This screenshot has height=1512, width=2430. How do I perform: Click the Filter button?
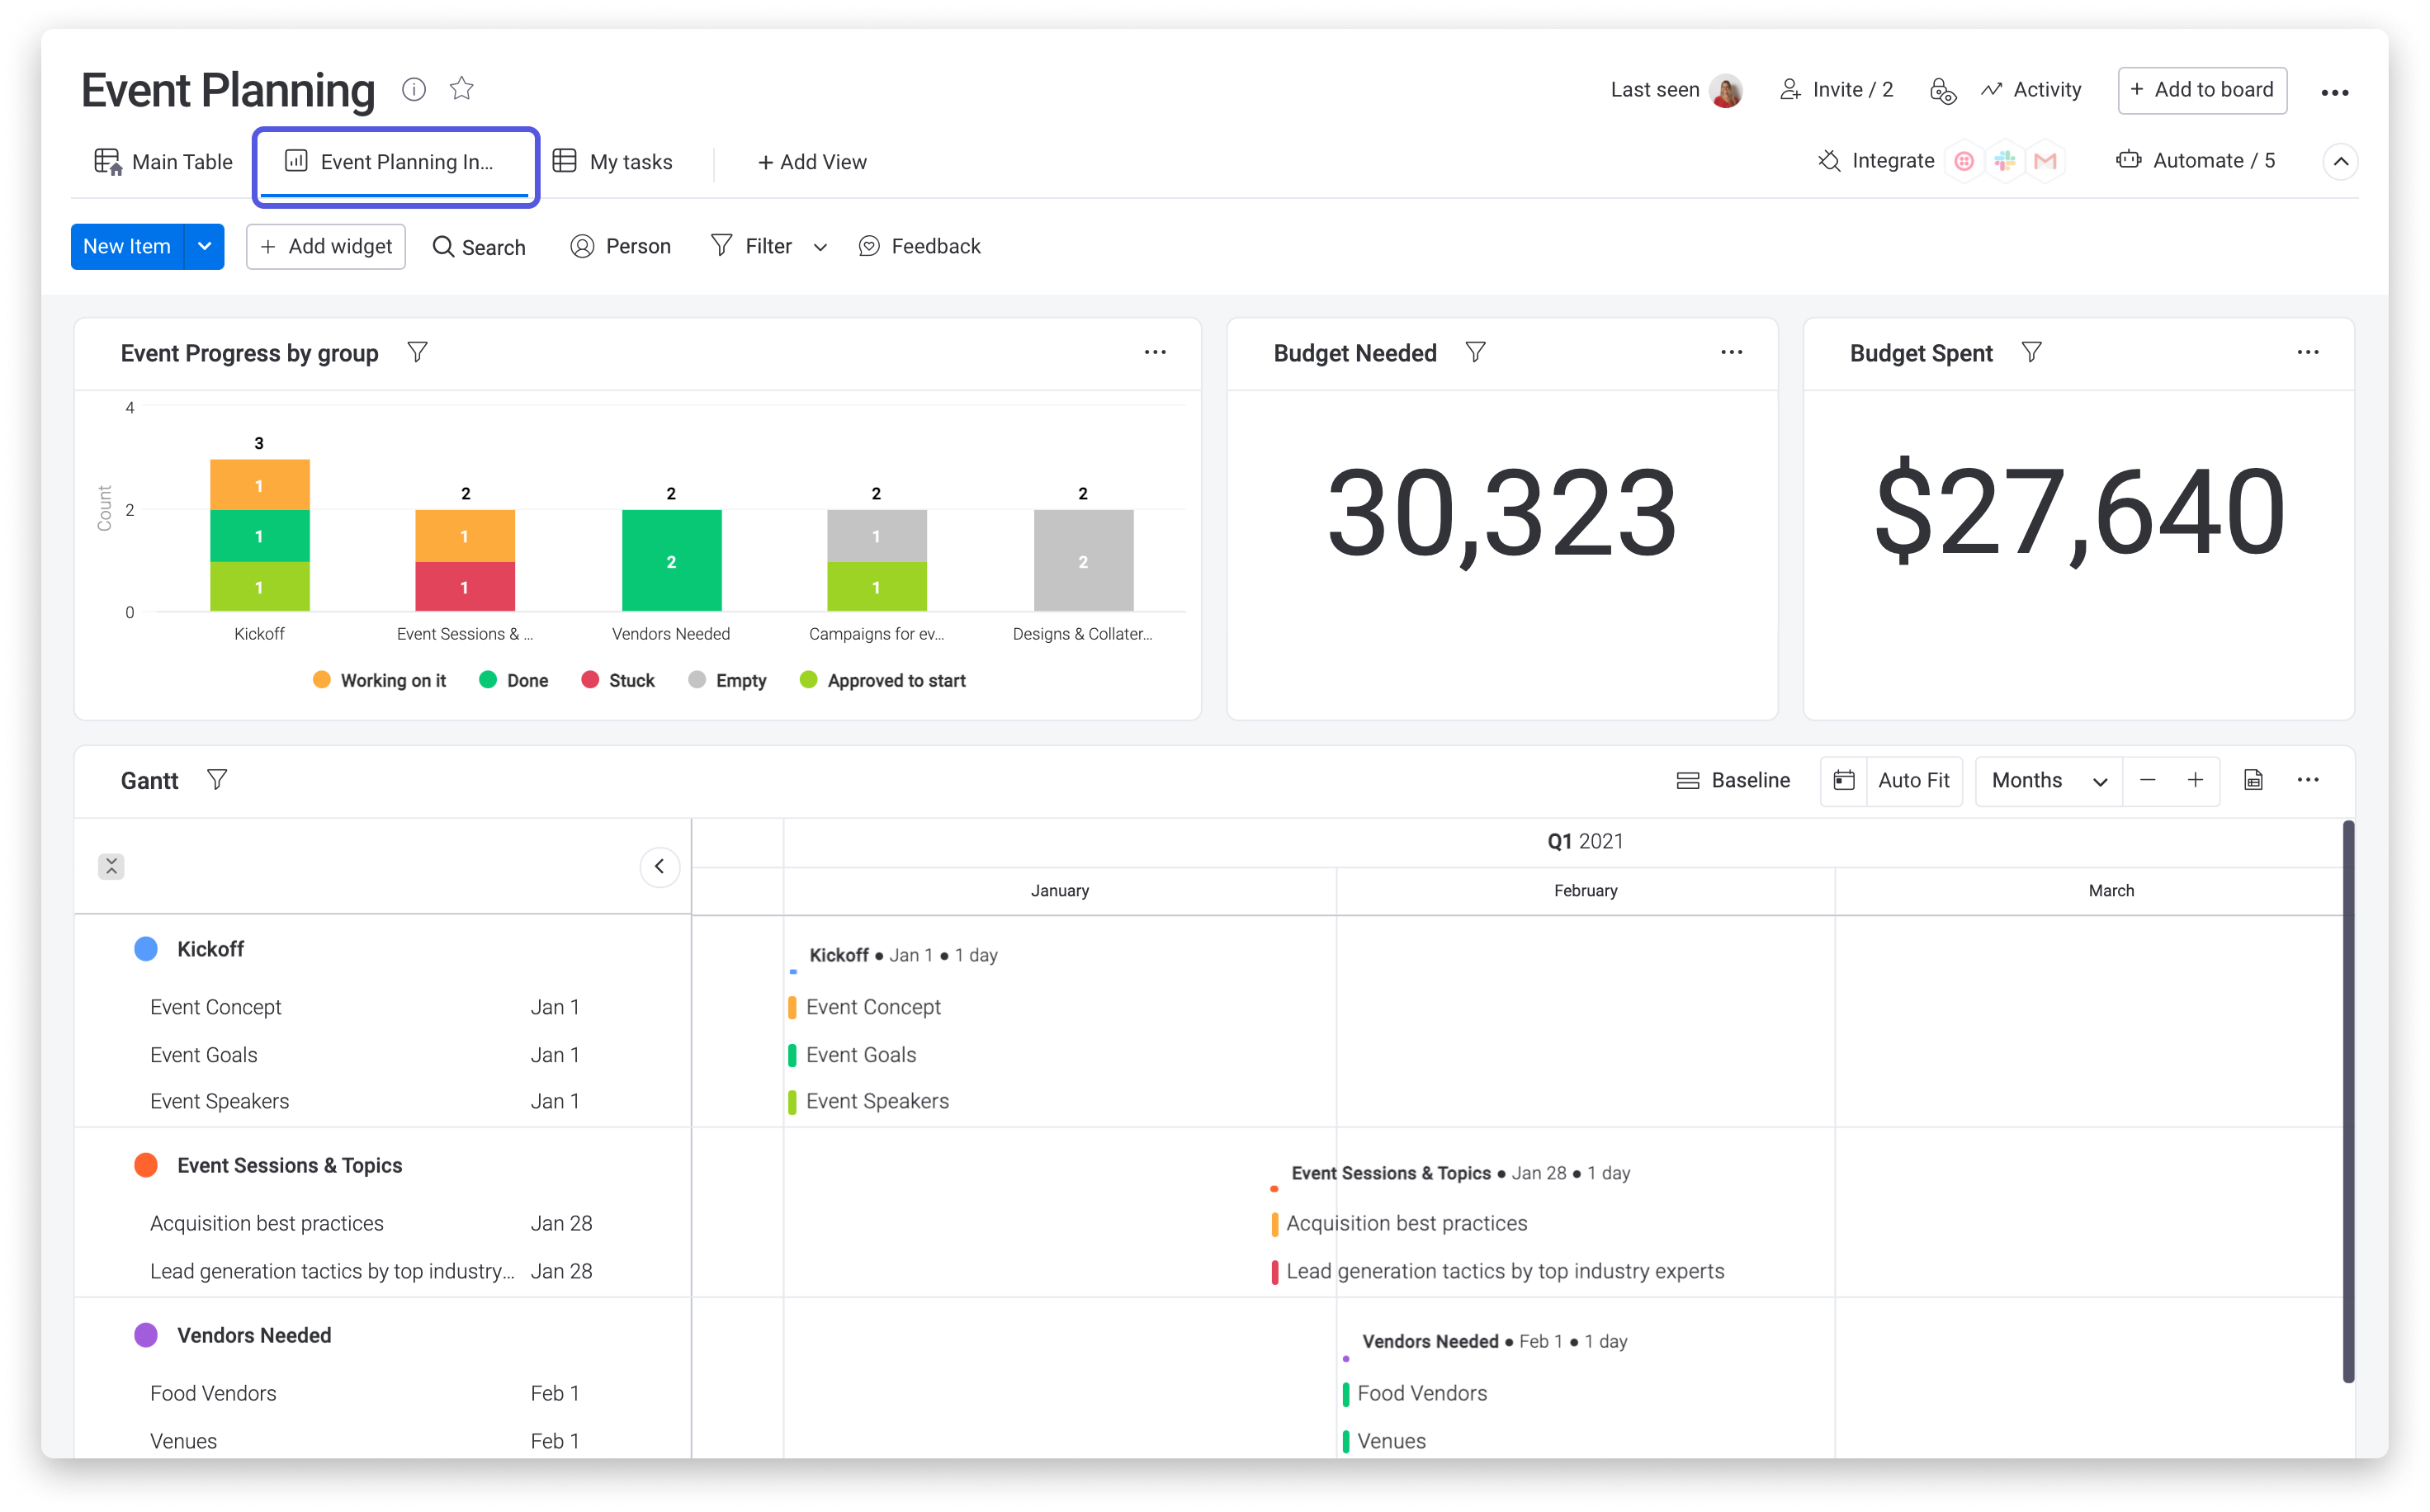coord(751,246)
